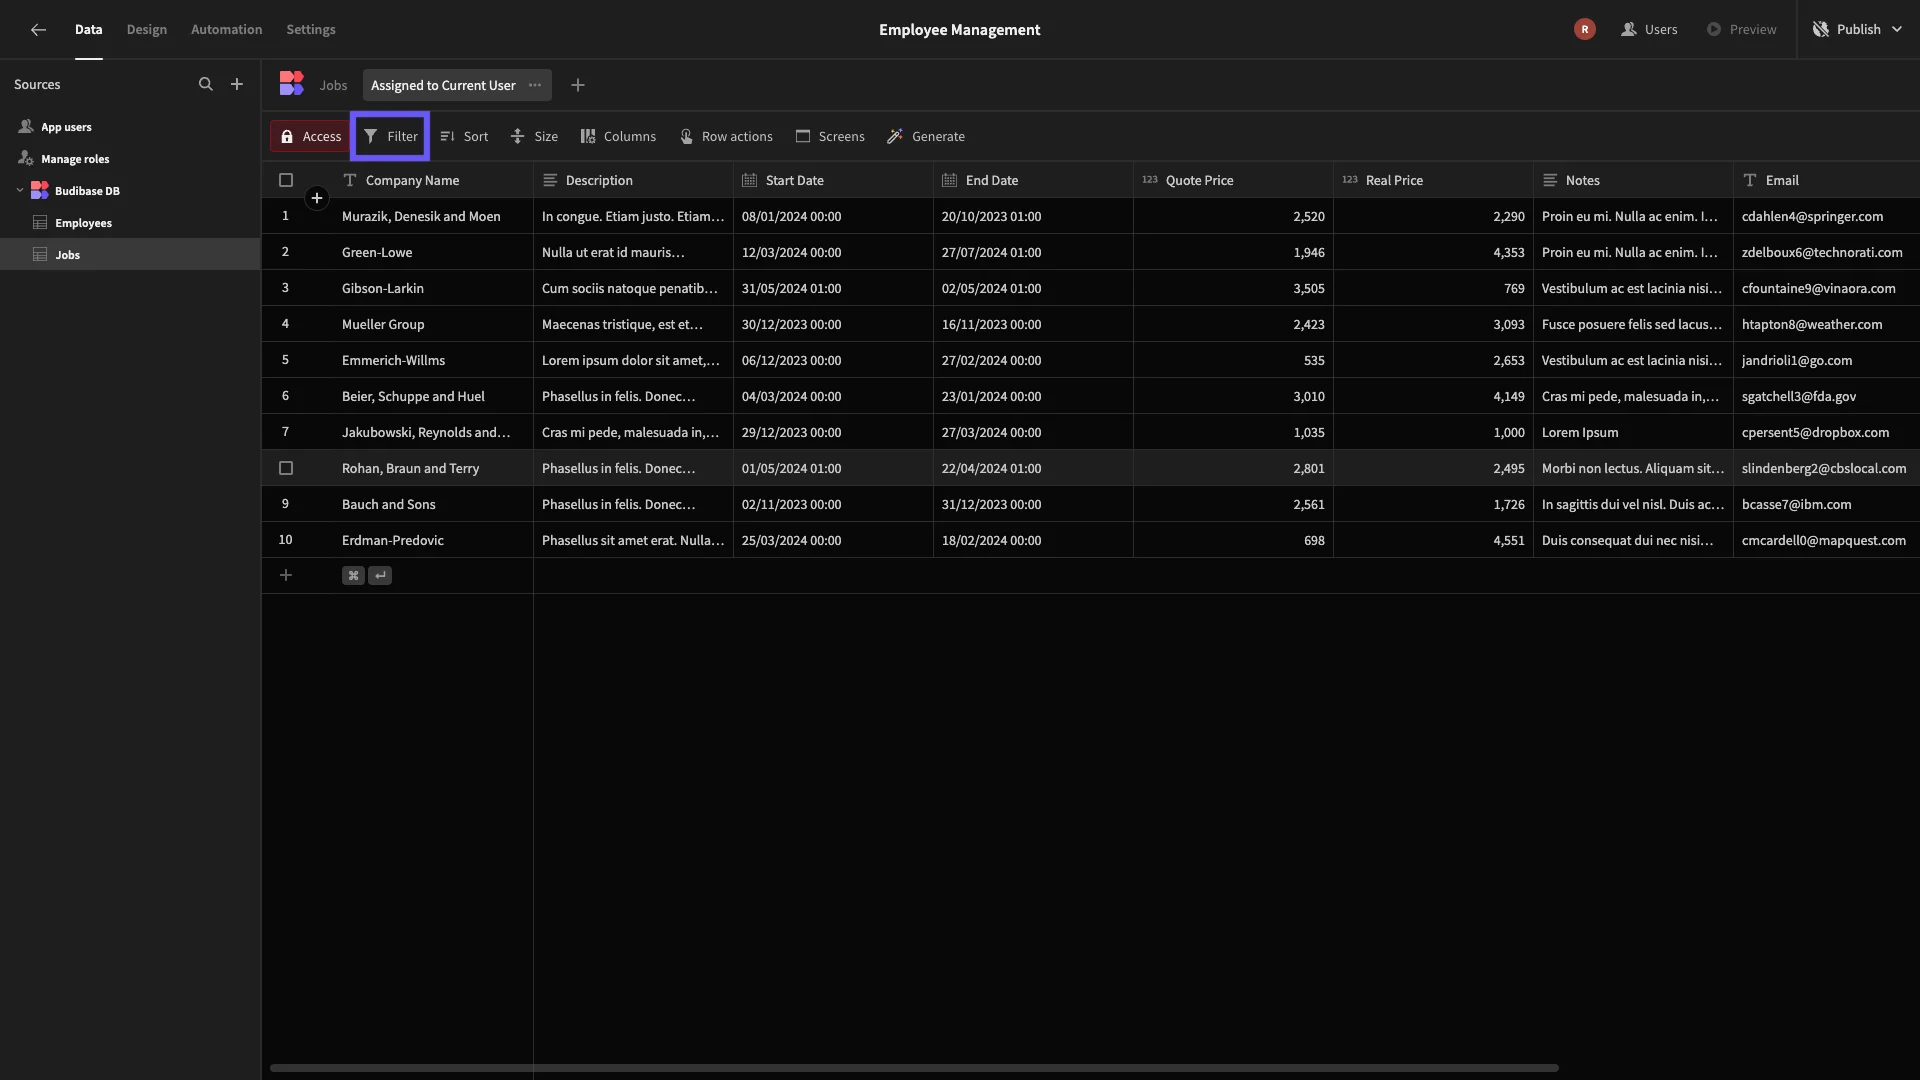Add a new source with plus icon
This screenshot has width=1920, height=1080.
237,85
